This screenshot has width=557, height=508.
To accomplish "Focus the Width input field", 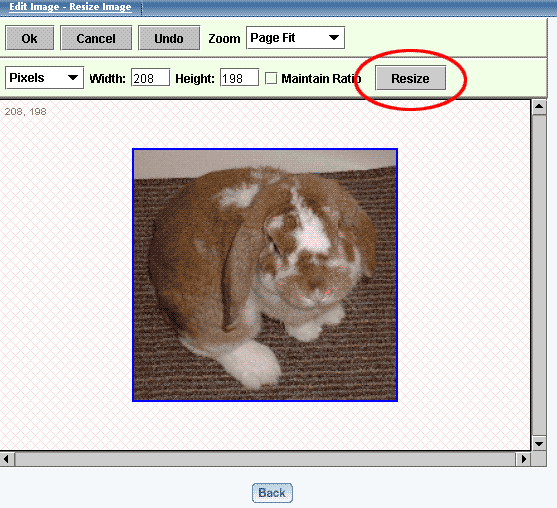I will (150, 78).
